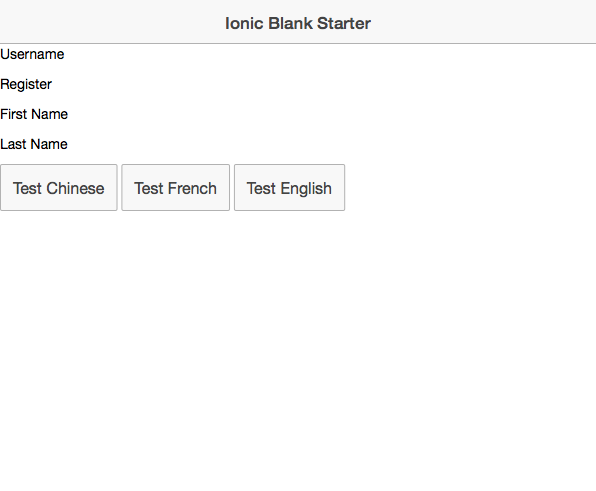Tap the 'Chinese' text on first button
Image resolution: width=596 pixels, height=491 pixels.
[x=75, y=188]
